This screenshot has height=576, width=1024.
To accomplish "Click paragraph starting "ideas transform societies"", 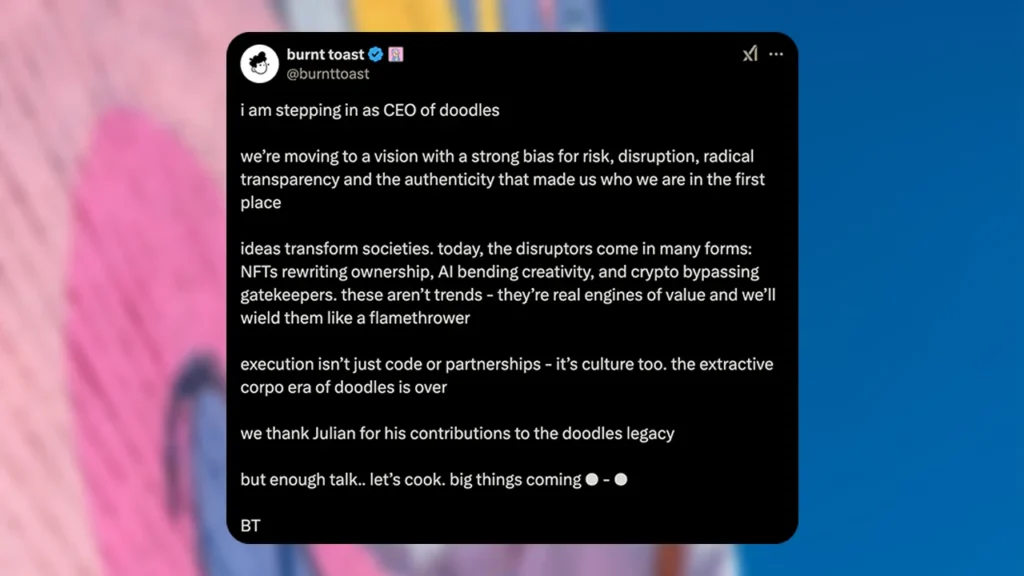I will pos(507,283).
